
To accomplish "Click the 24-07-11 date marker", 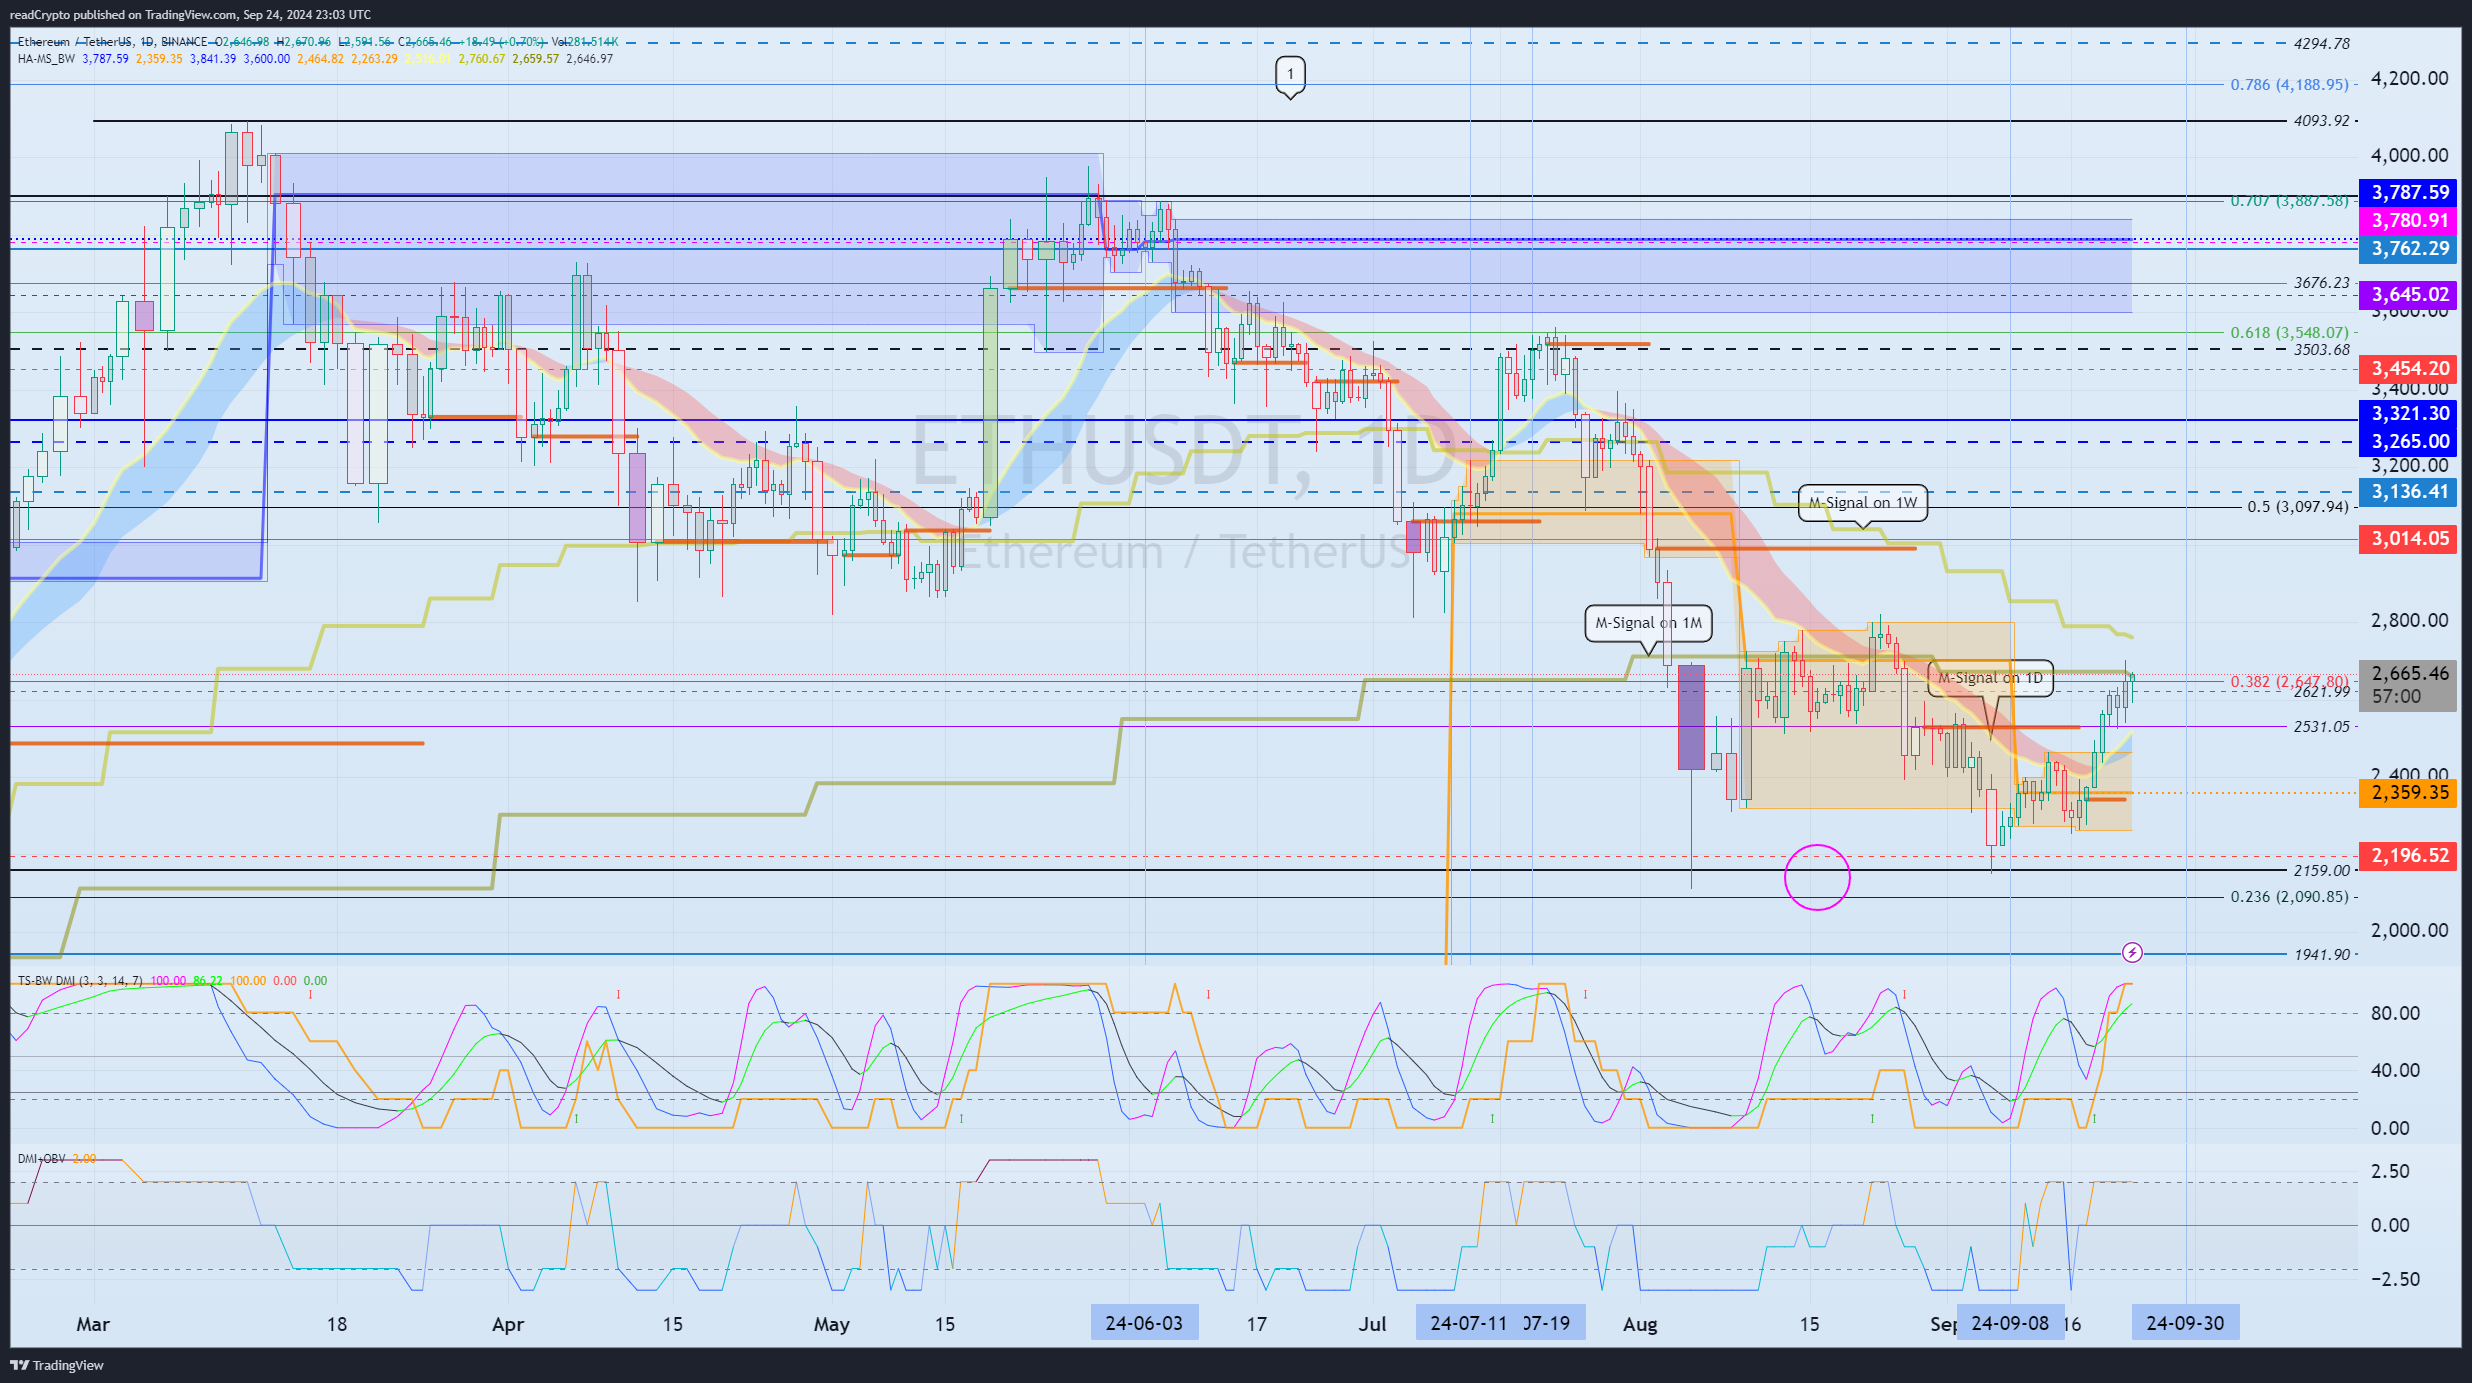I will (1468, 1323).
